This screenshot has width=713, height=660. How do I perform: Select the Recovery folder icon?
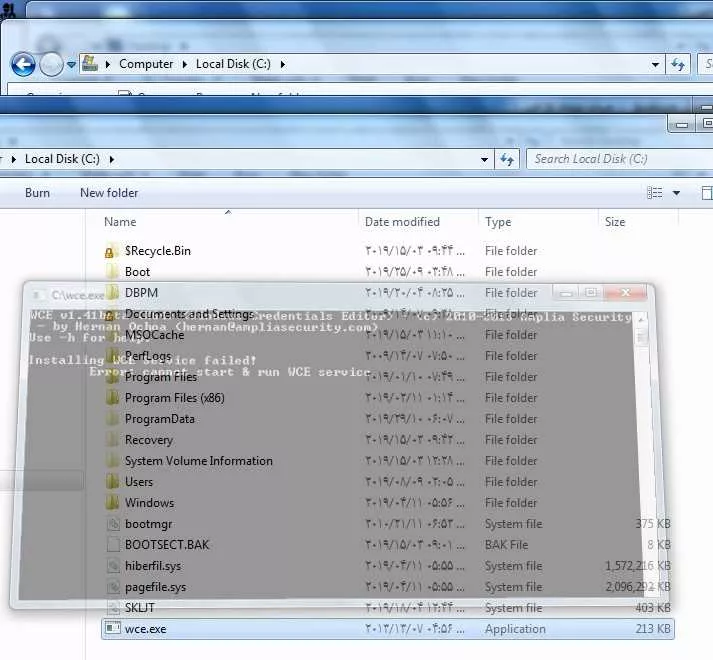click(x=112, y=440)
